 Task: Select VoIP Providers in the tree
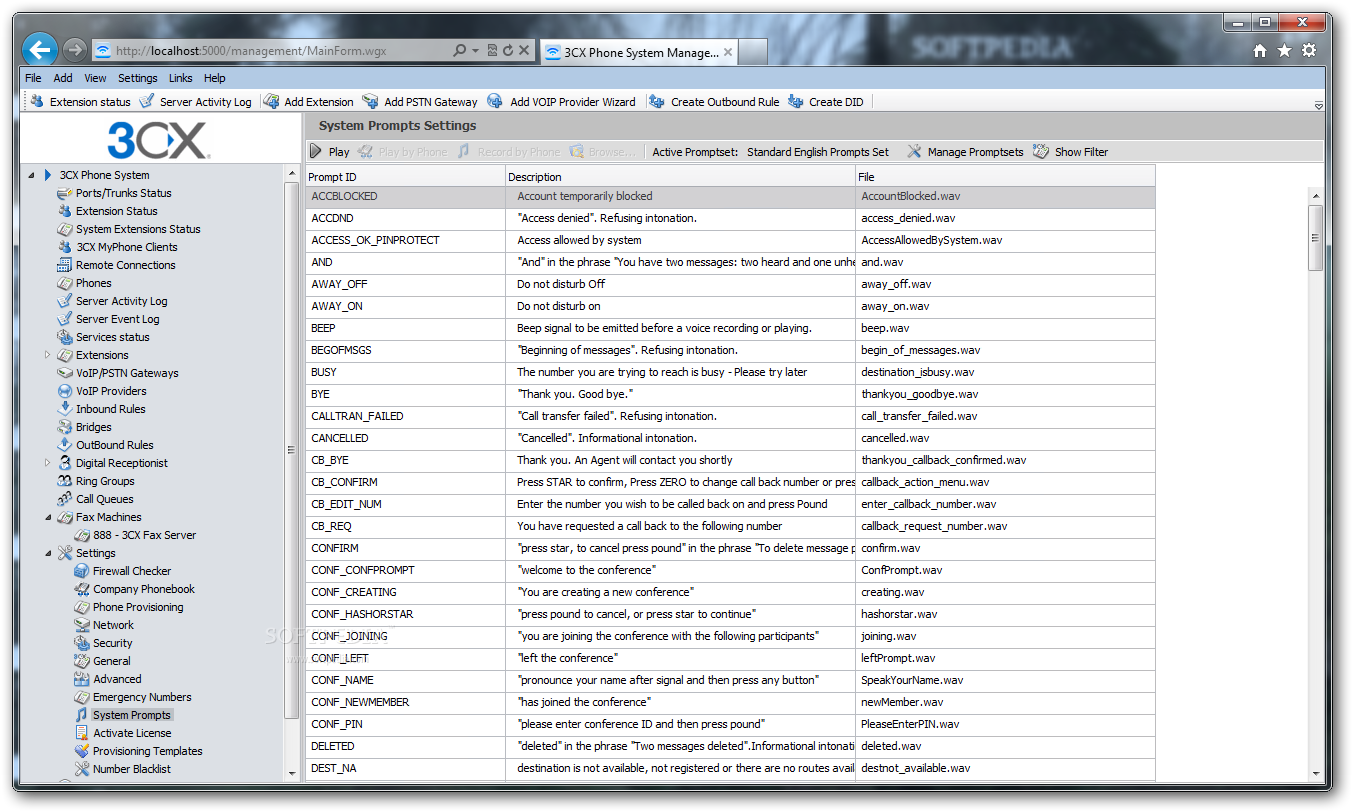111,391
